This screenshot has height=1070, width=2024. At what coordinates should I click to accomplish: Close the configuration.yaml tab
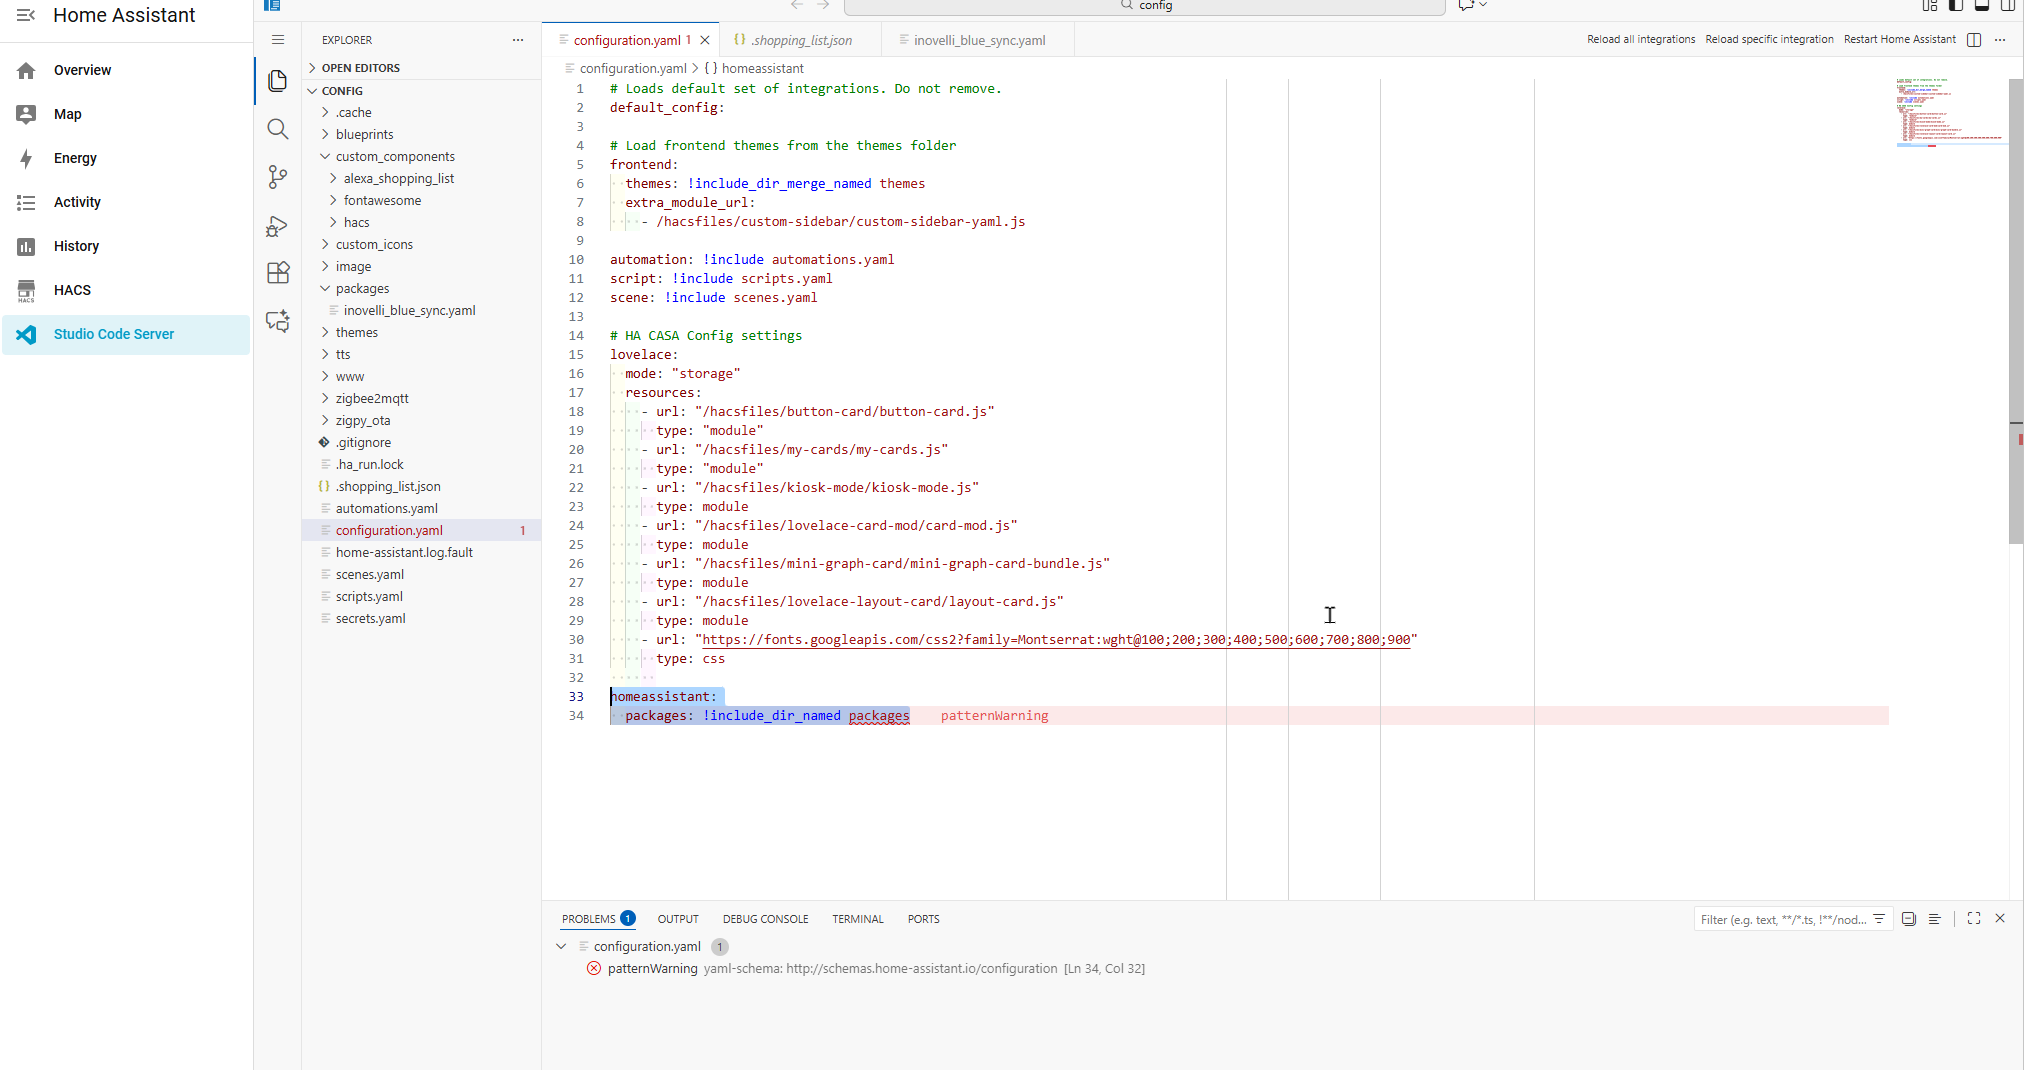tap(705, 40)
